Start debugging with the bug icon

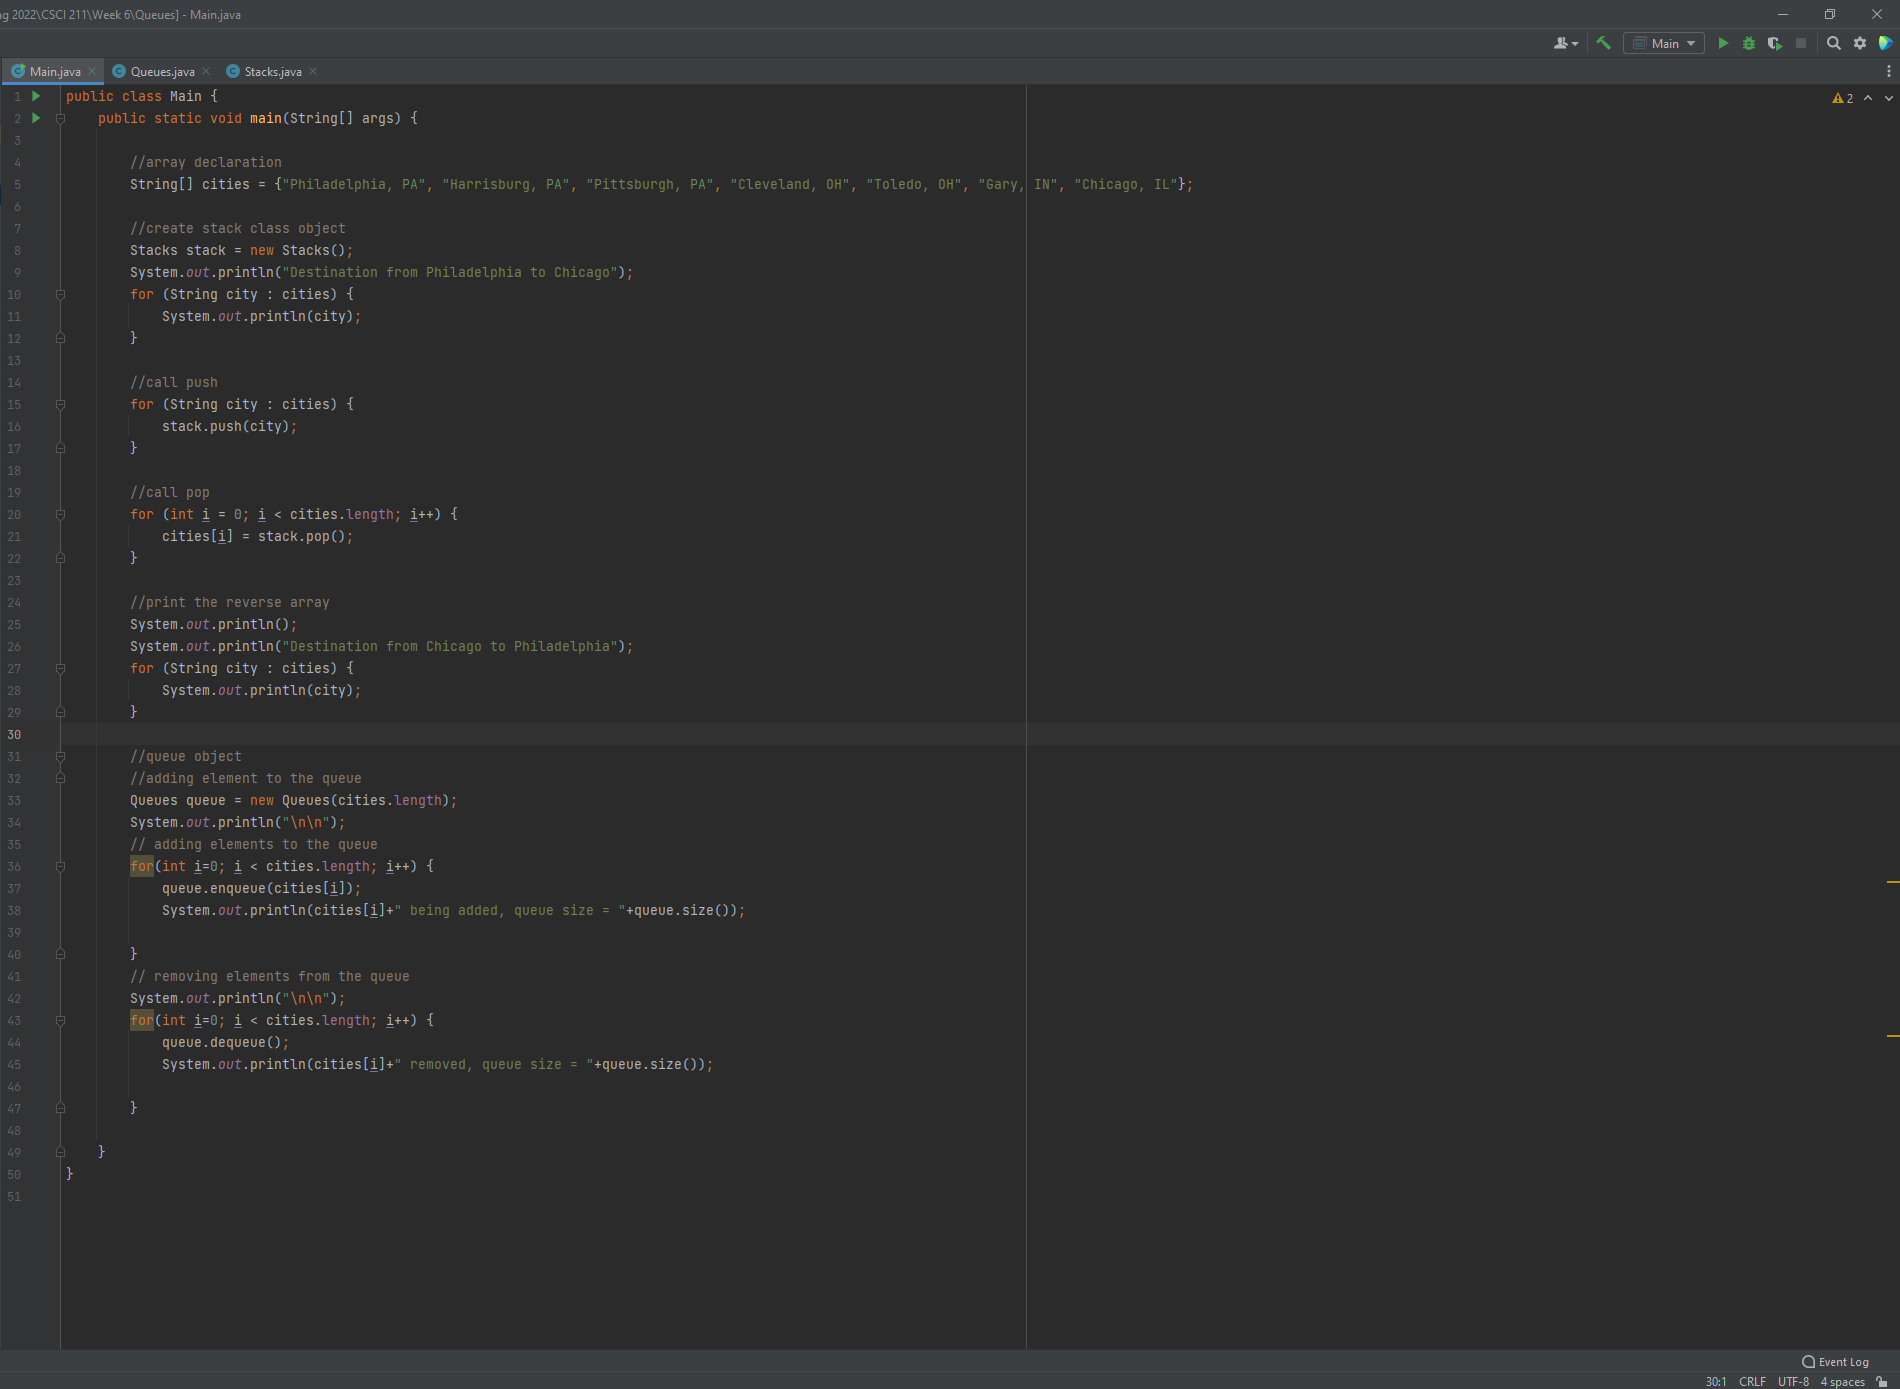tap(1749, 43)
